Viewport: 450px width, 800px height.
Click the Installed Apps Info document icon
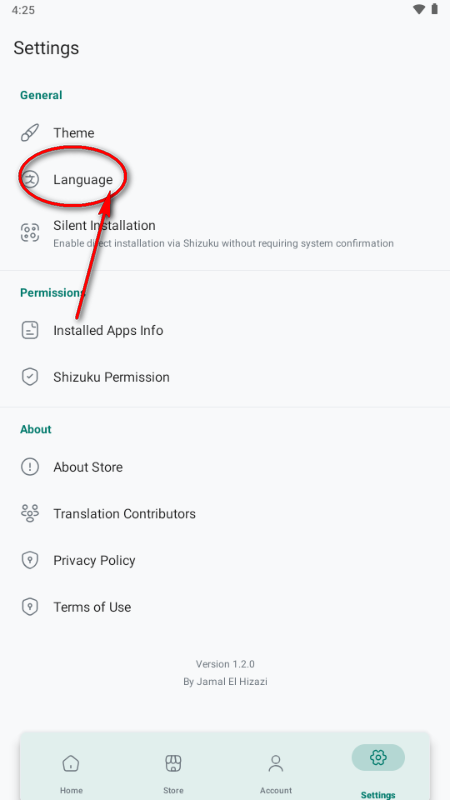click(x=30, y=330)
